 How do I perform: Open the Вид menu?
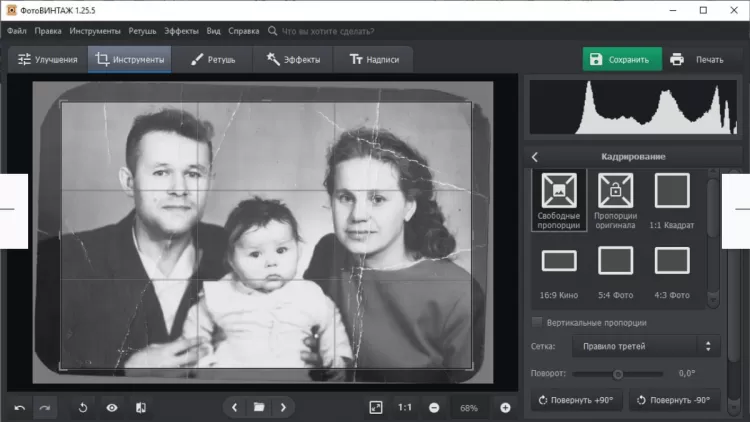[x=213, y=31]
